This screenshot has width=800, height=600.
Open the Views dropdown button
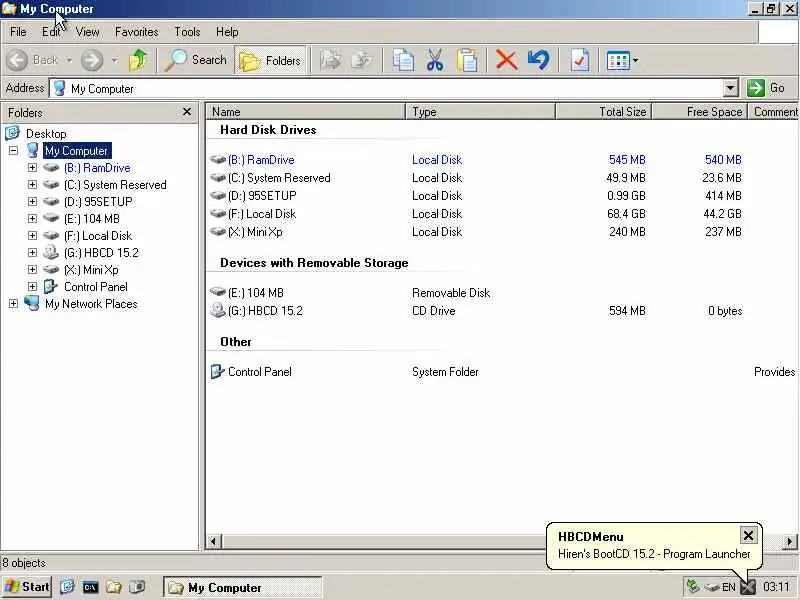point(622,61)
